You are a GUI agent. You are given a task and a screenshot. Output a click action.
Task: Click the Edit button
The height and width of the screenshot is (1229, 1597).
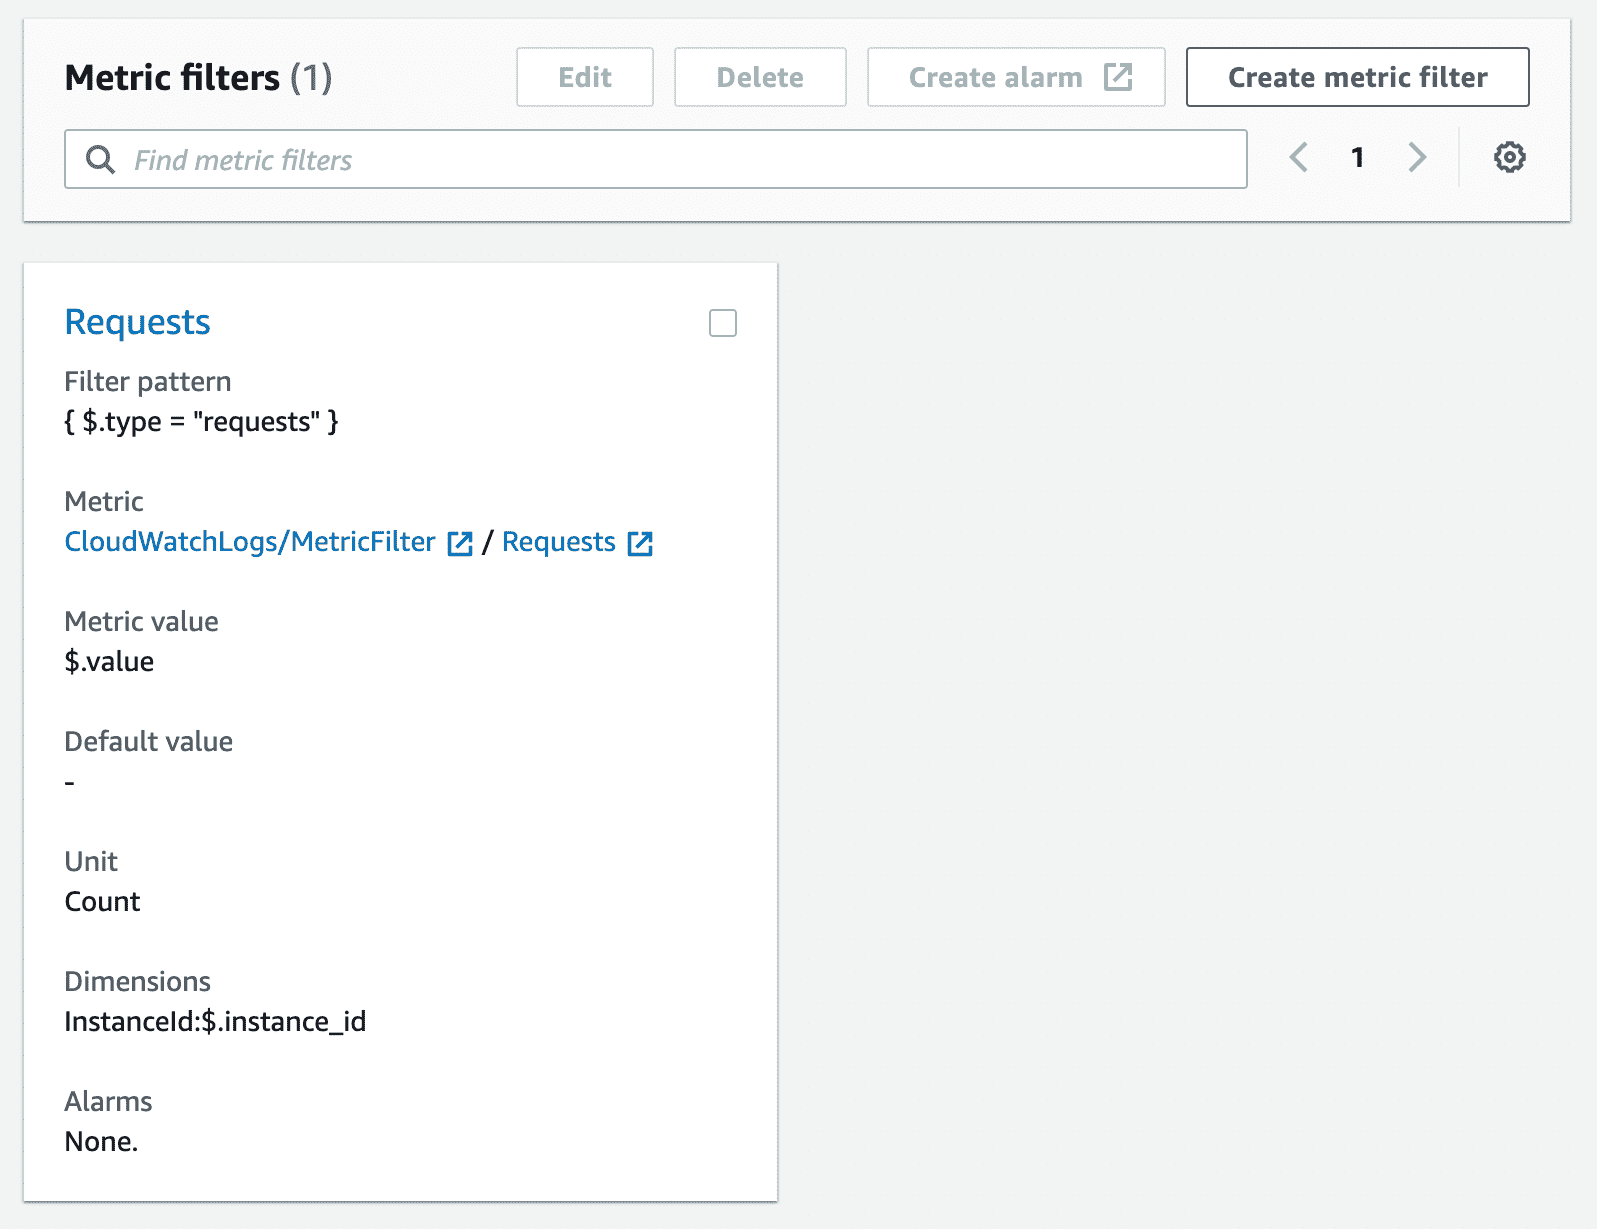tap(585, 77)
